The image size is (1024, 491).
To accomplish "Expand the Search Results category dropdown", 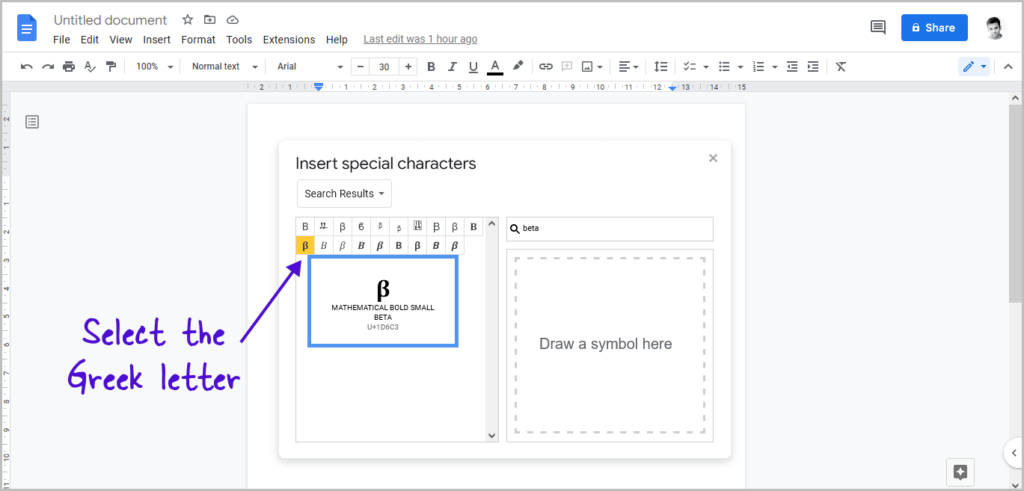I will tap(344, 193).
